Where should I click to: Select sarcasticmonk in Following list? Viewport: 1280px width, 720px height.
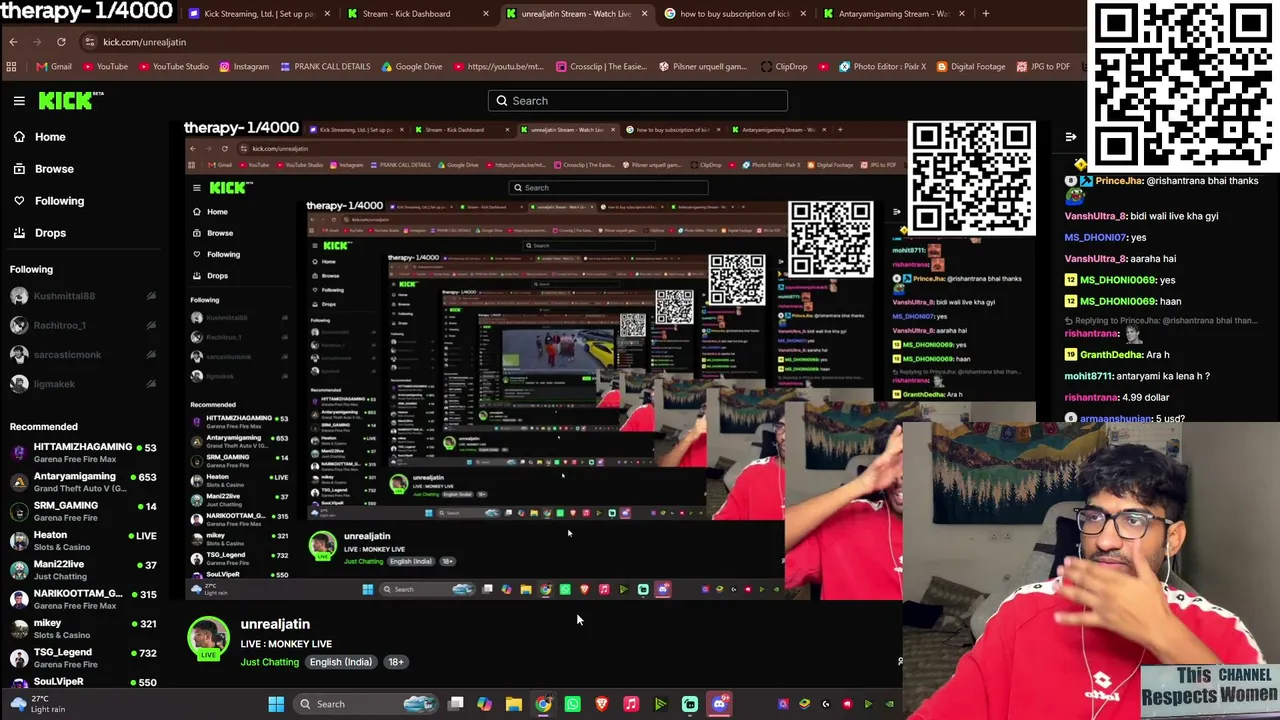(83, 354)
